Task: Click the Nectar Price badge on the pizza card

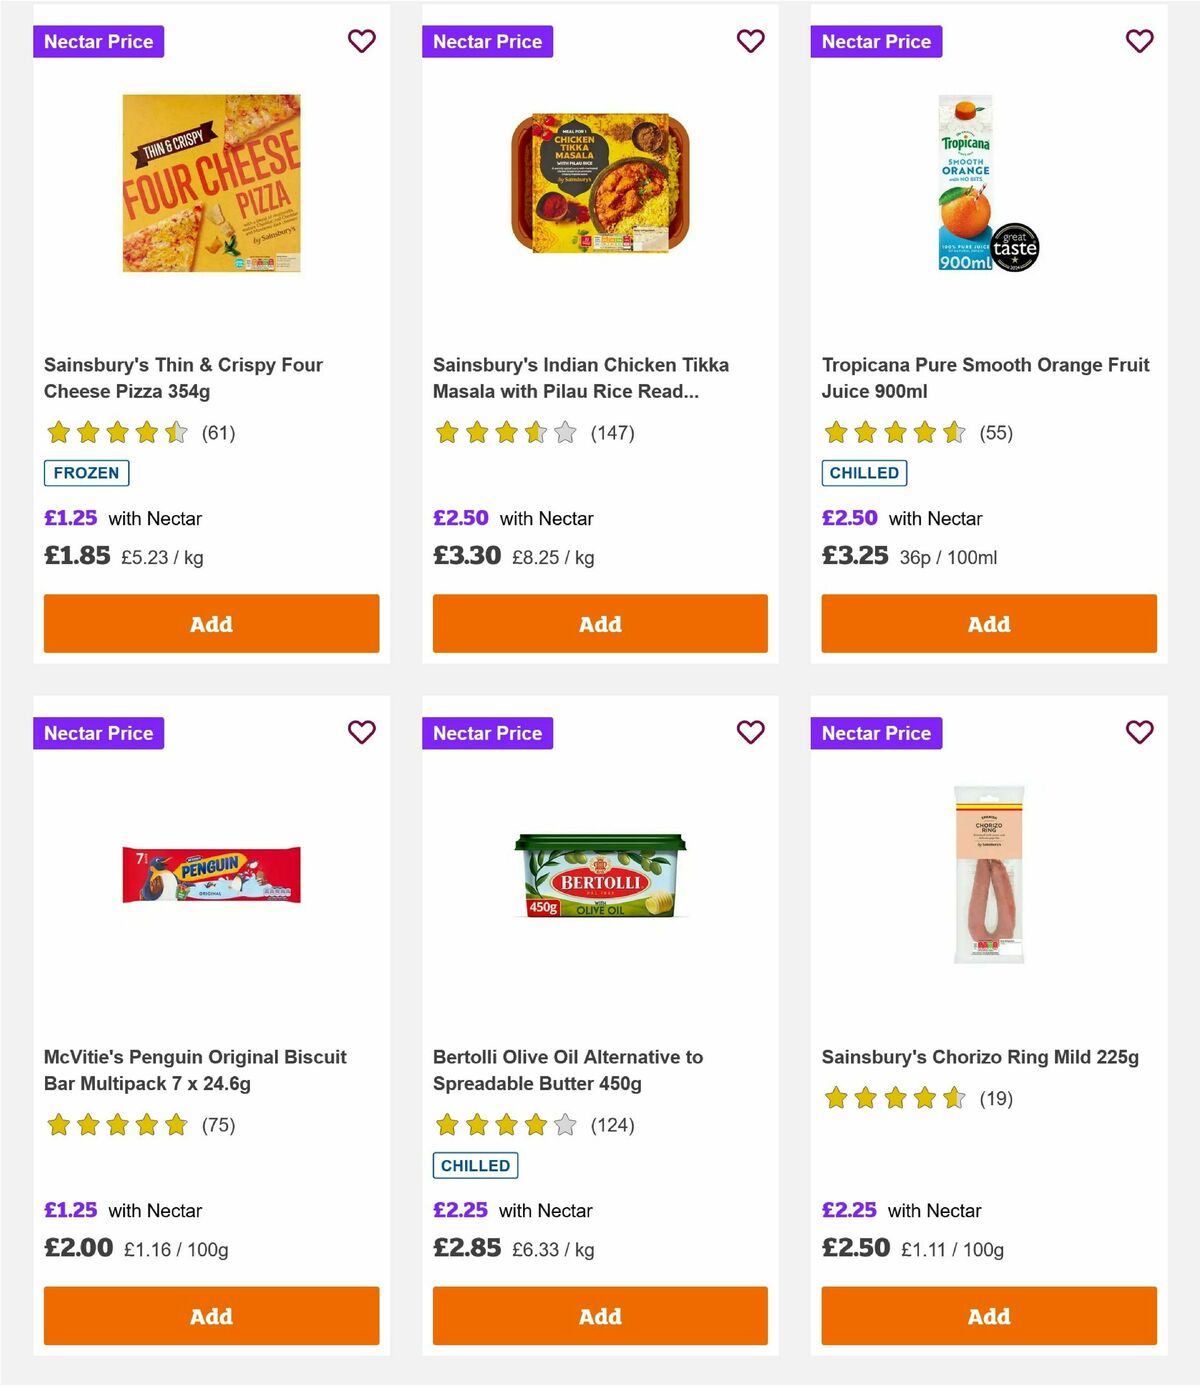Action: click(x=99, y=41)
